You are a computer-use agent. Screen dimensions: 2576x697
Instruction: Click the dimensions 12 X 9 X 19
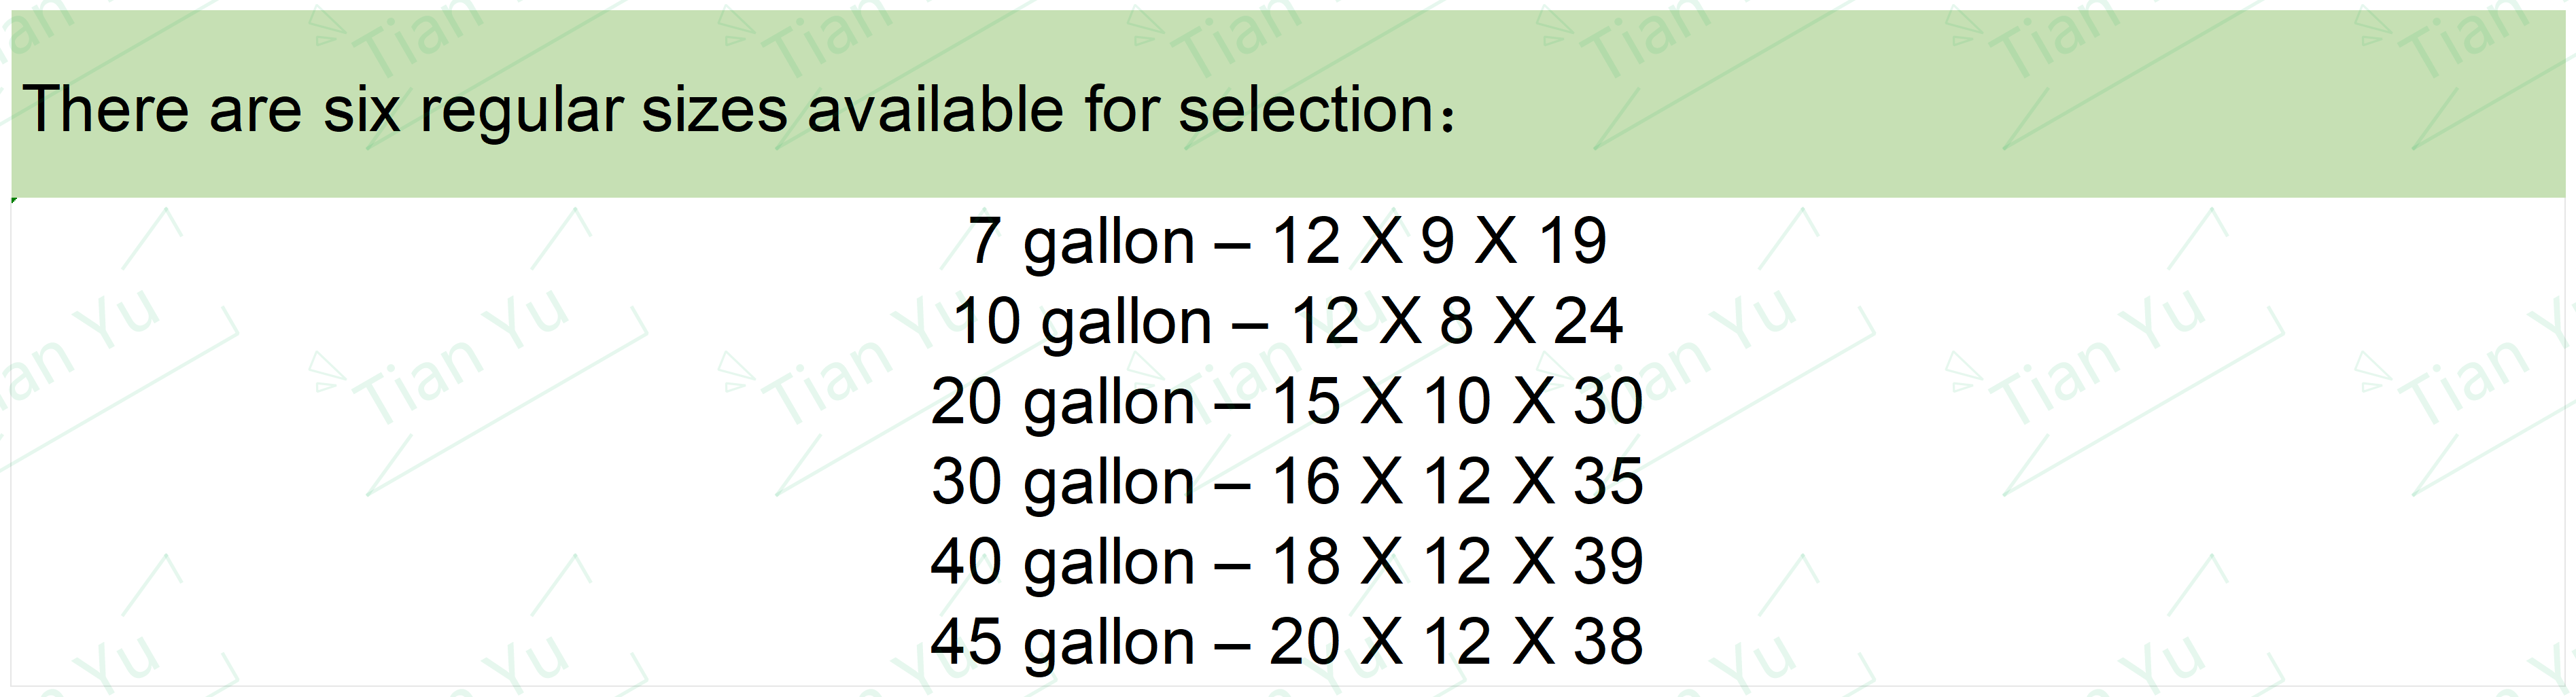[1439, 241]
